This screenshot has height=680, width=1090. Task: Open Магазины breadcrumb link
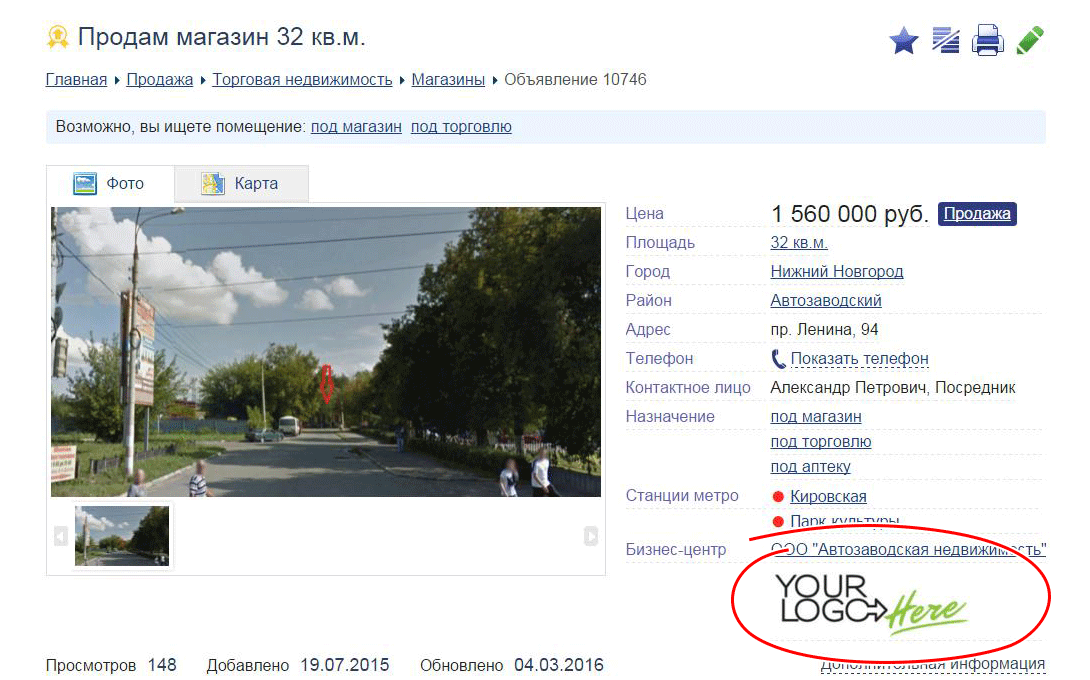[448, 80]
